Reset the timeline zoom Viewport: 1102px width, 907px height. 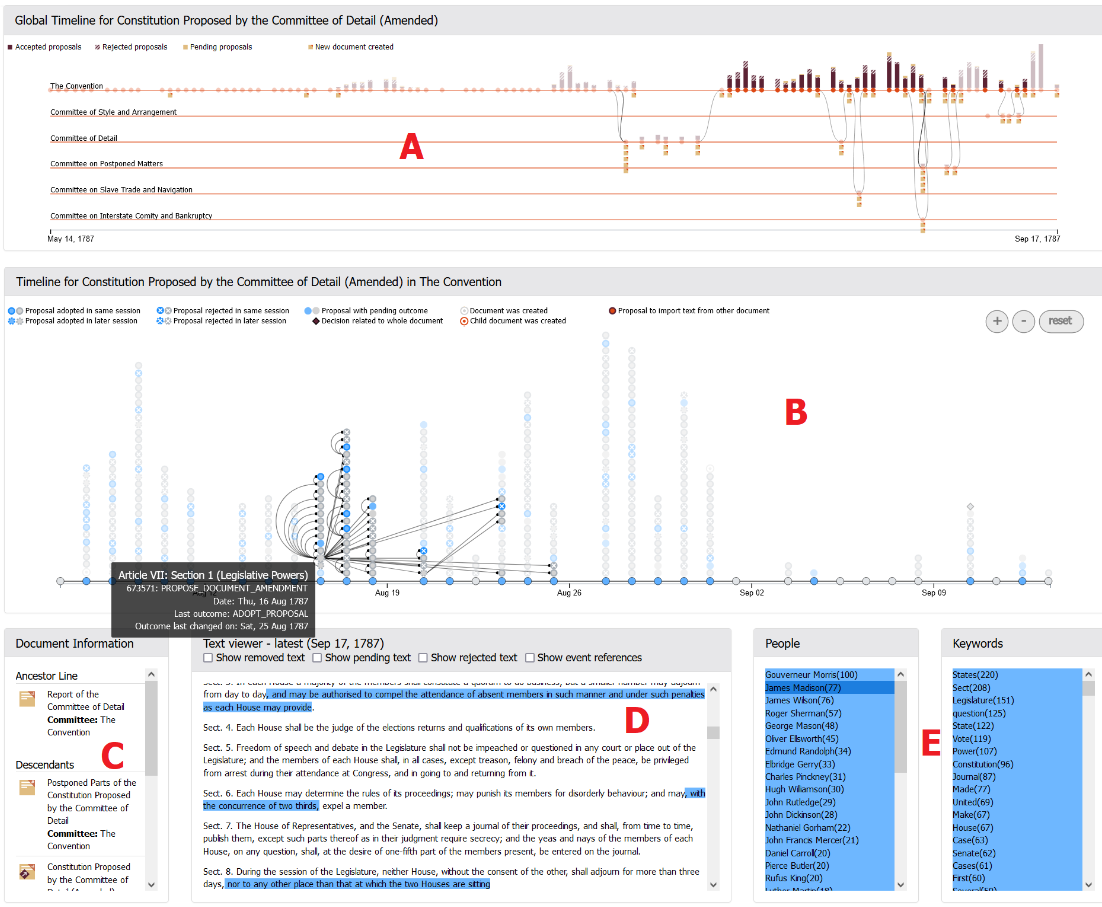1060,321
